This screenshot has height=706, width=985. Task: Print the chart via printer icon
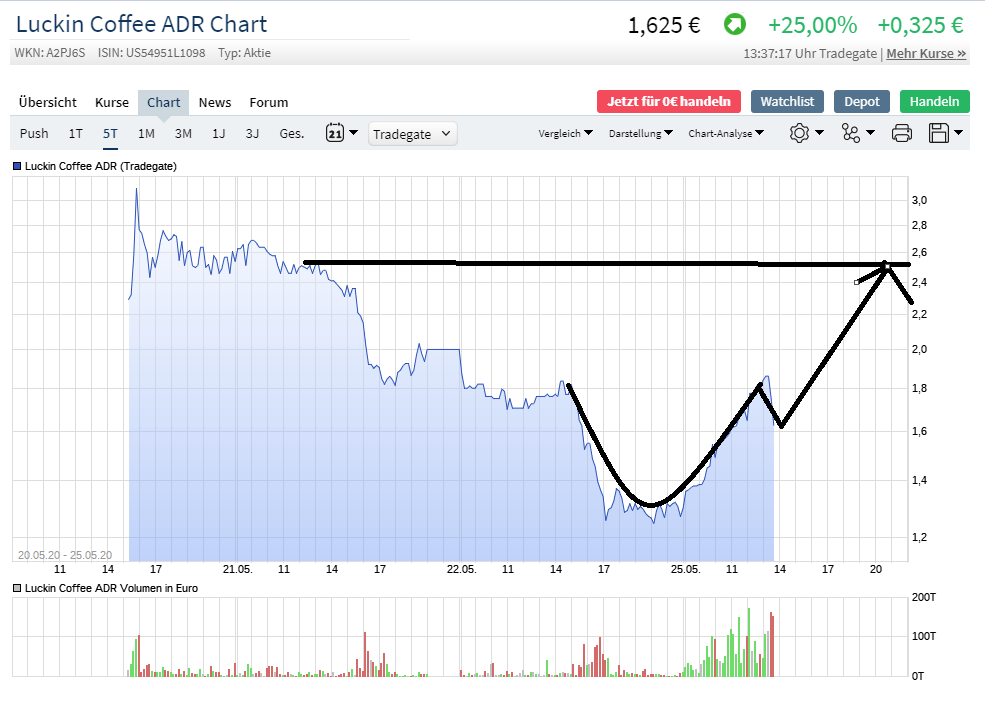coord(901,133)
